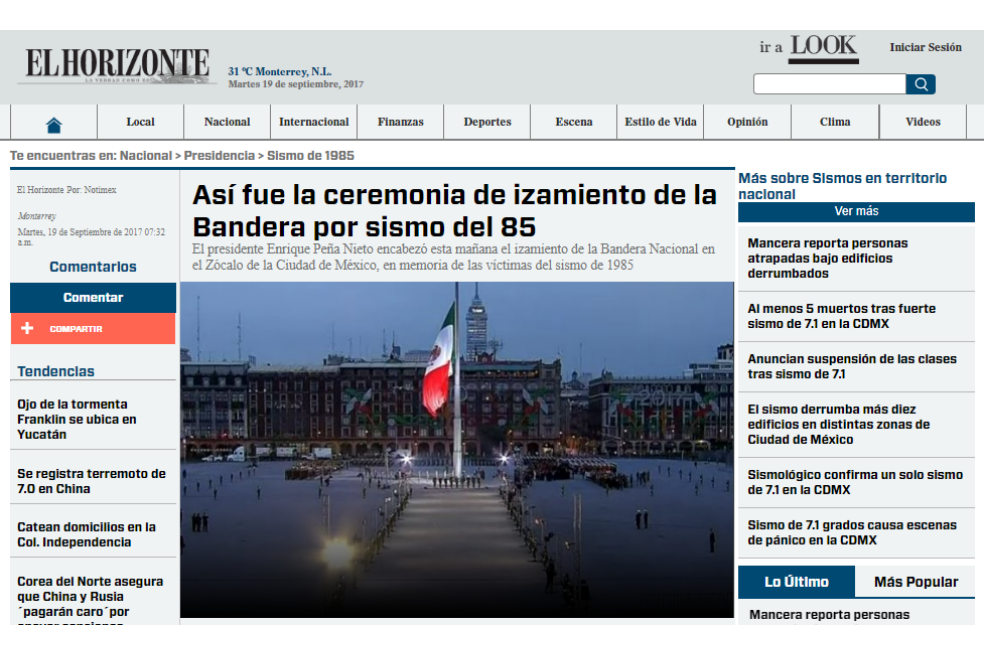
Task: Select the Estilo de Vida section
Action: click(x=661, y=122)
